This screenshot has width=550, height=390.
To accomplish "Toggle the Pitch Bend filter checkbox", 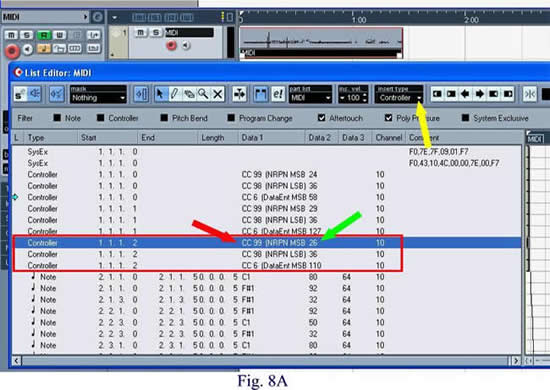I will click(x=164, y=118).
